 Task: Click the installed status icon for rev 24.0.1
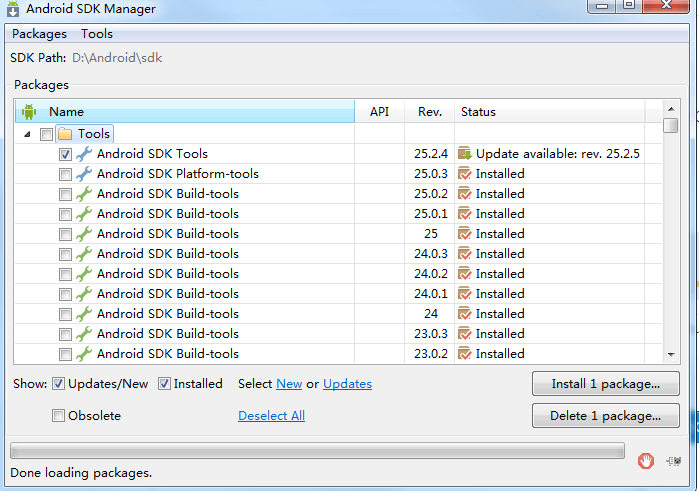[465, 294]
